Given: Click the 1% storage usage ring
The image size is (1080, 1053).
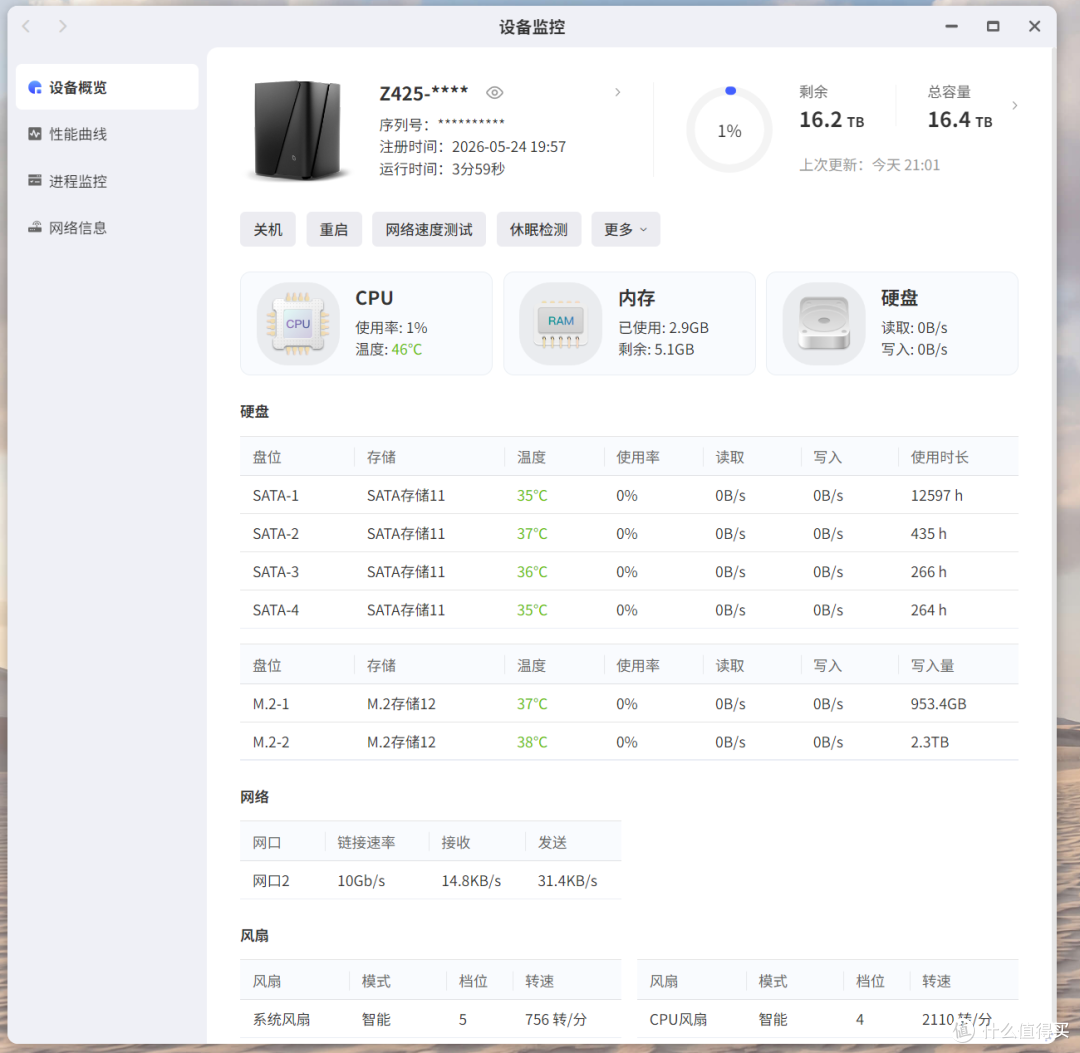Looking at the screenshot, I should [729, 130].
